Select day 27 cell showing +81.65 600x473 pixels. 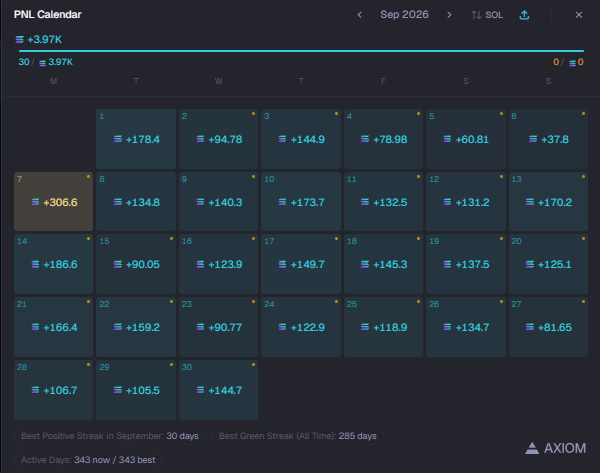coord(548,327)
